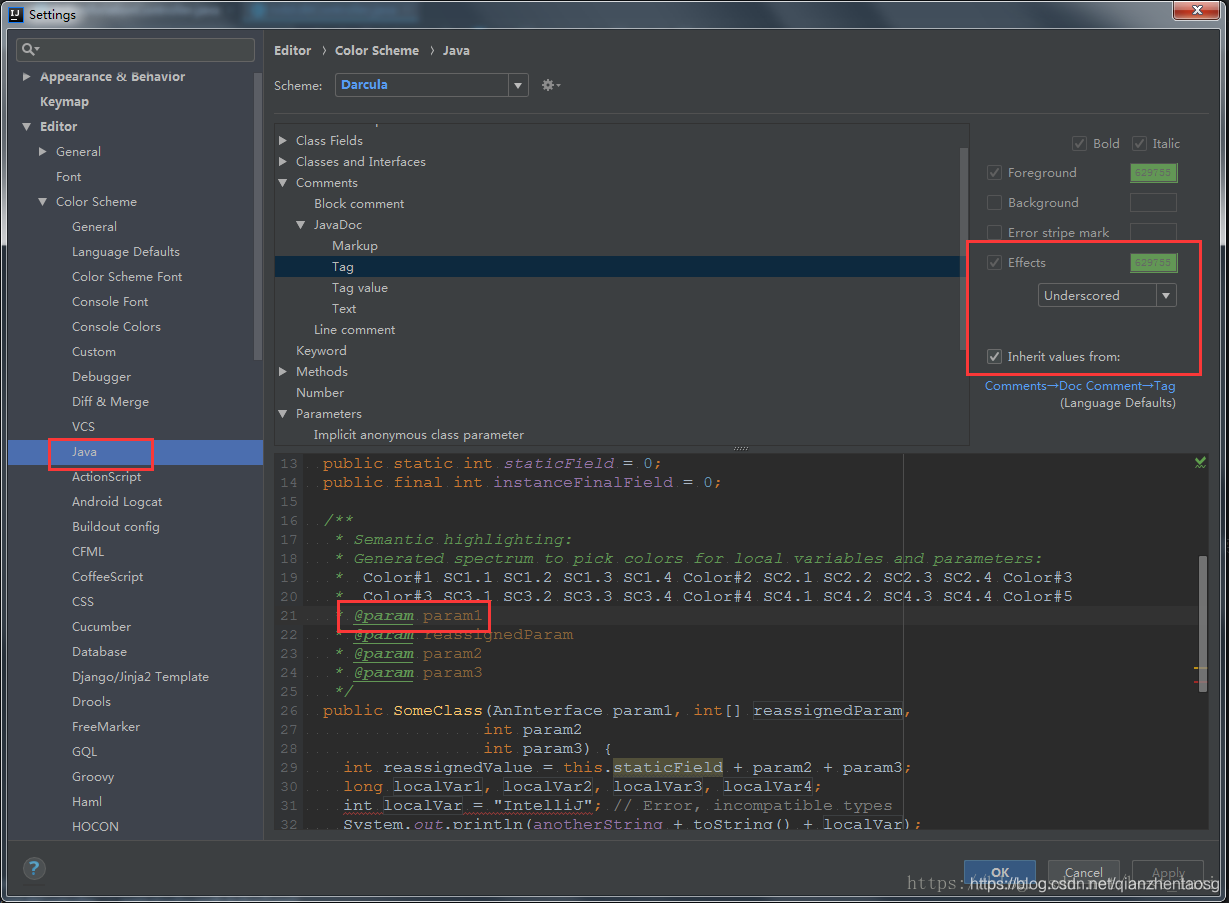Click Color Scheme in the breadcrumb
1229x903 pixels.
tap(377, 51)
